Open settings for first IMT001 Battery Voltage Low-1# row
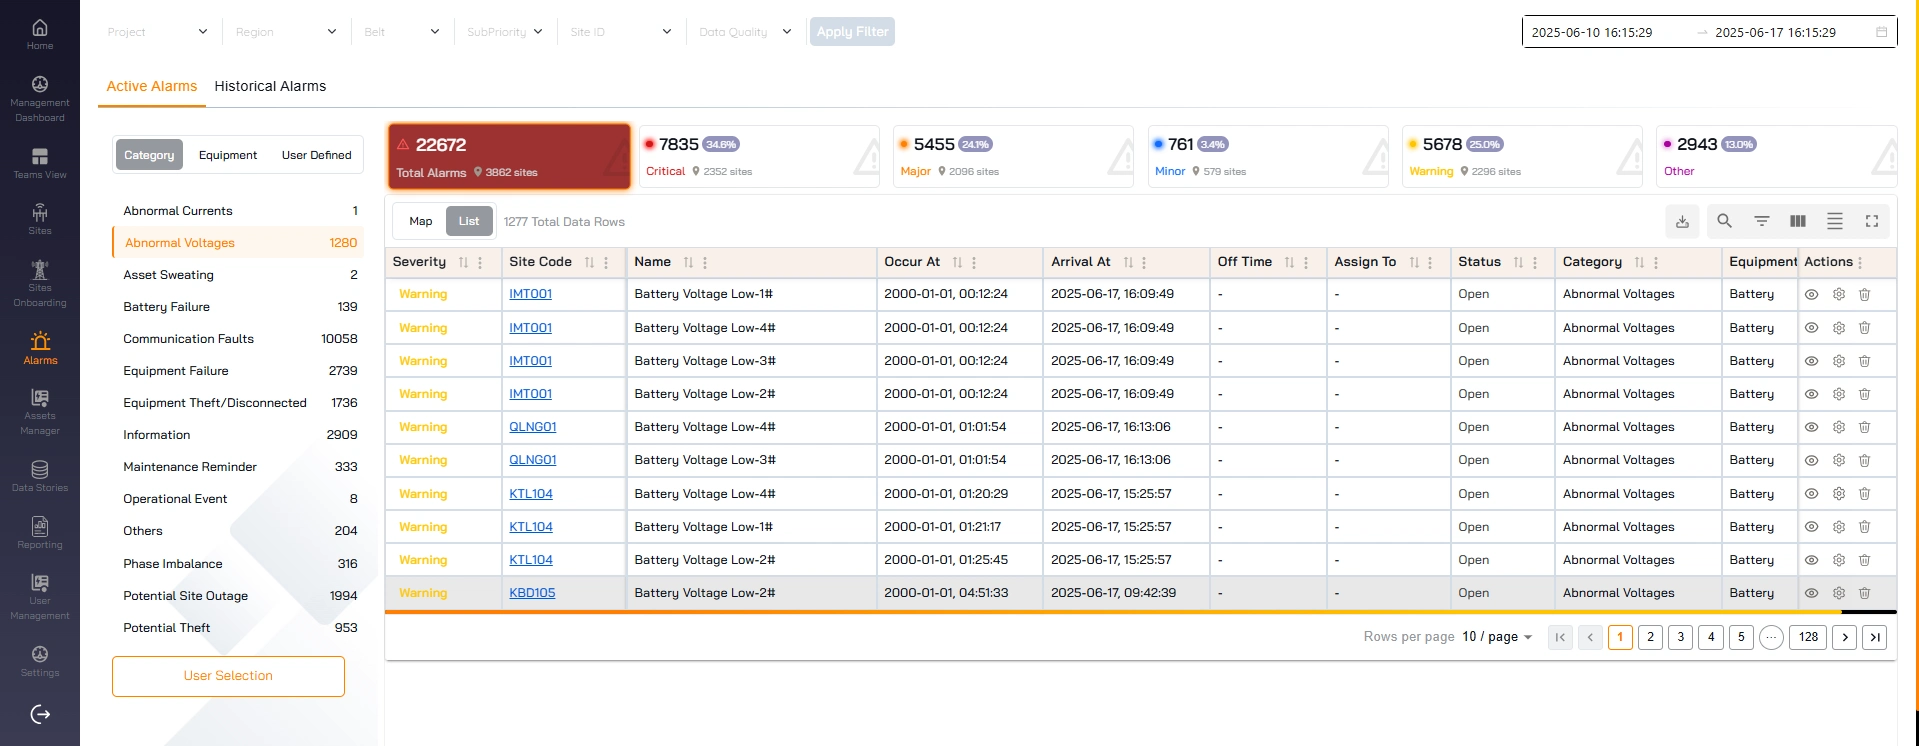Viewport: 1919px width, 746px height. pos(1838,294)
